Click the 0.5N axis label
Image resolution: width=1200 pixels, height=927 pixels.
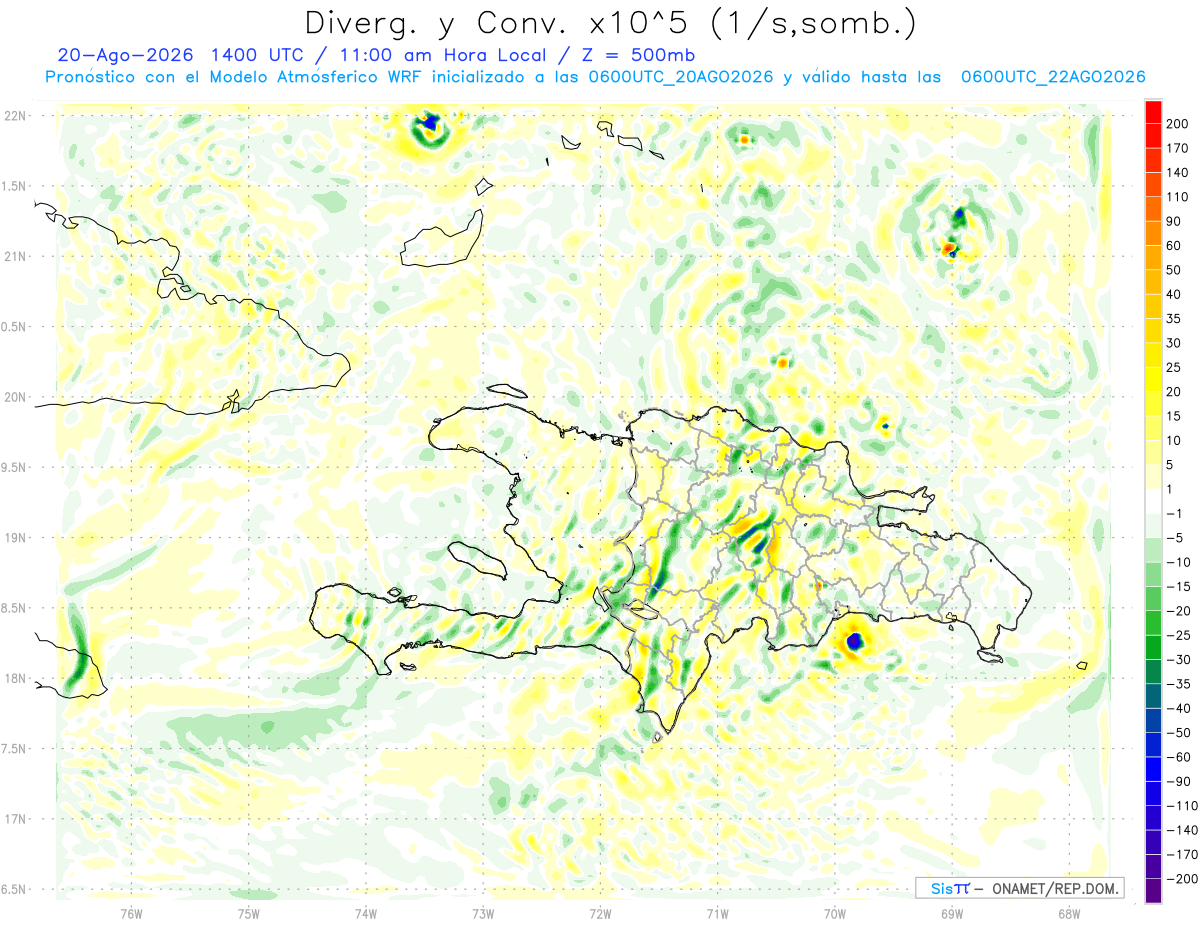14,327
